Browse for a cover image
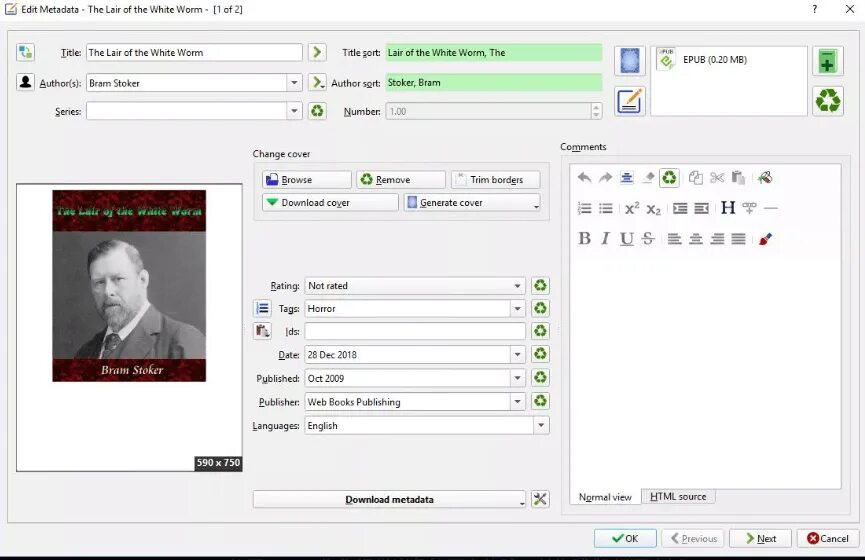 point(307,179)
